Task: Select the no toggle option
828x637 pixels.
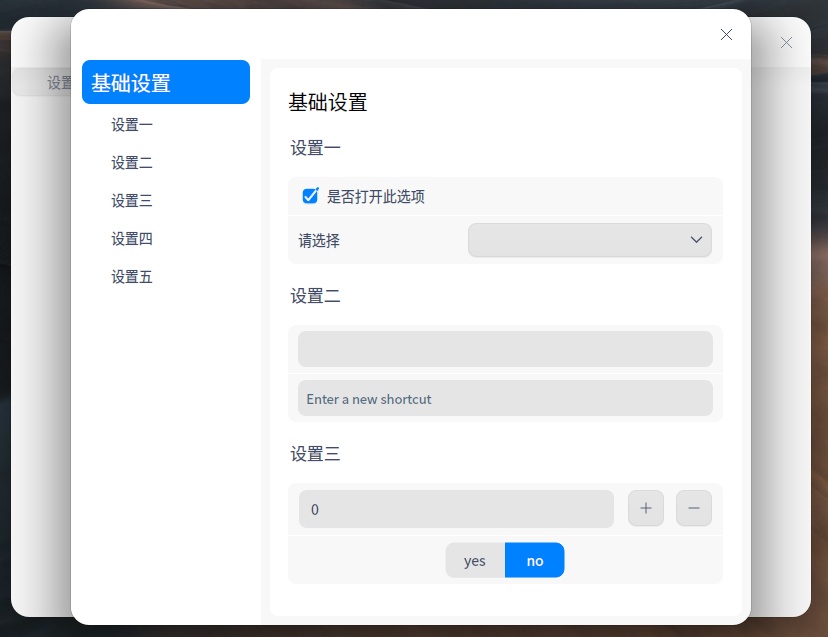Action: pos(534,560)
